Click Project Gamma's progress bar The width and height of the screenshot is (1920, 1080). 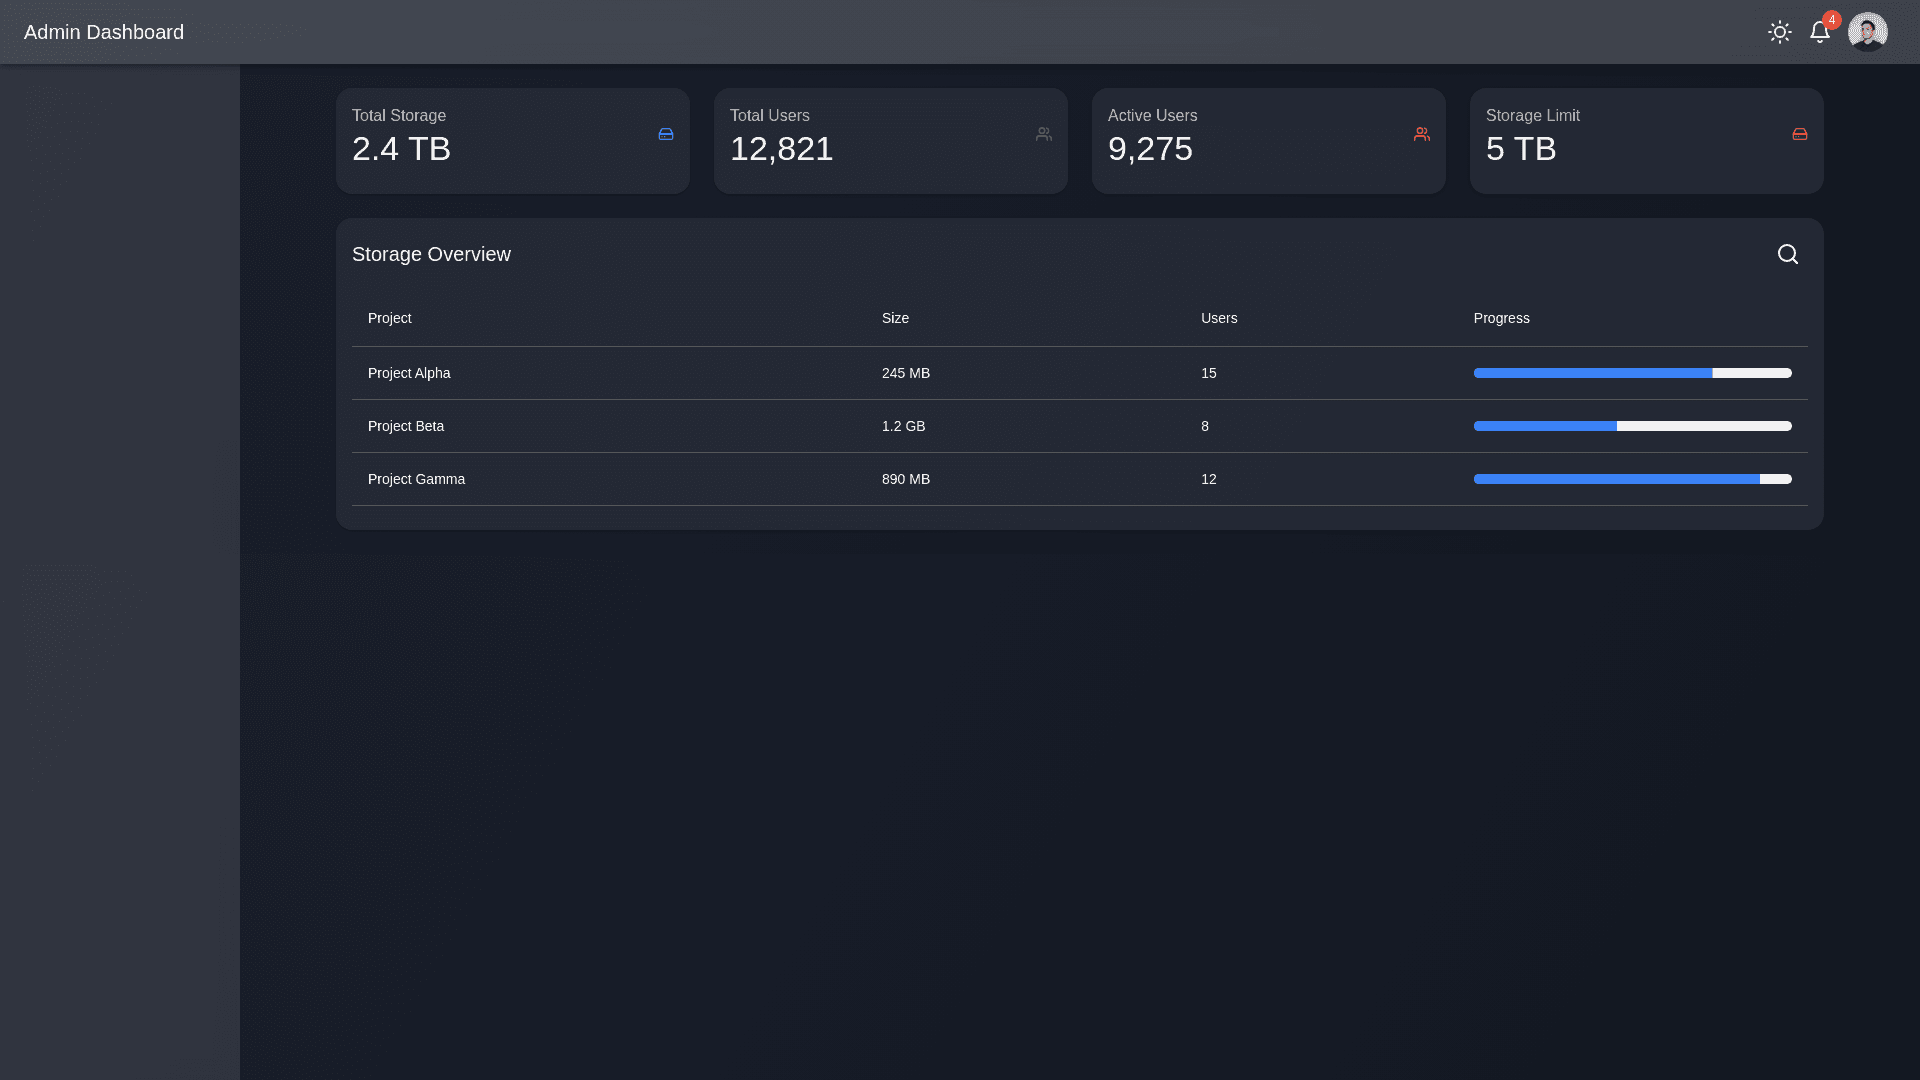coord(1632,479)
